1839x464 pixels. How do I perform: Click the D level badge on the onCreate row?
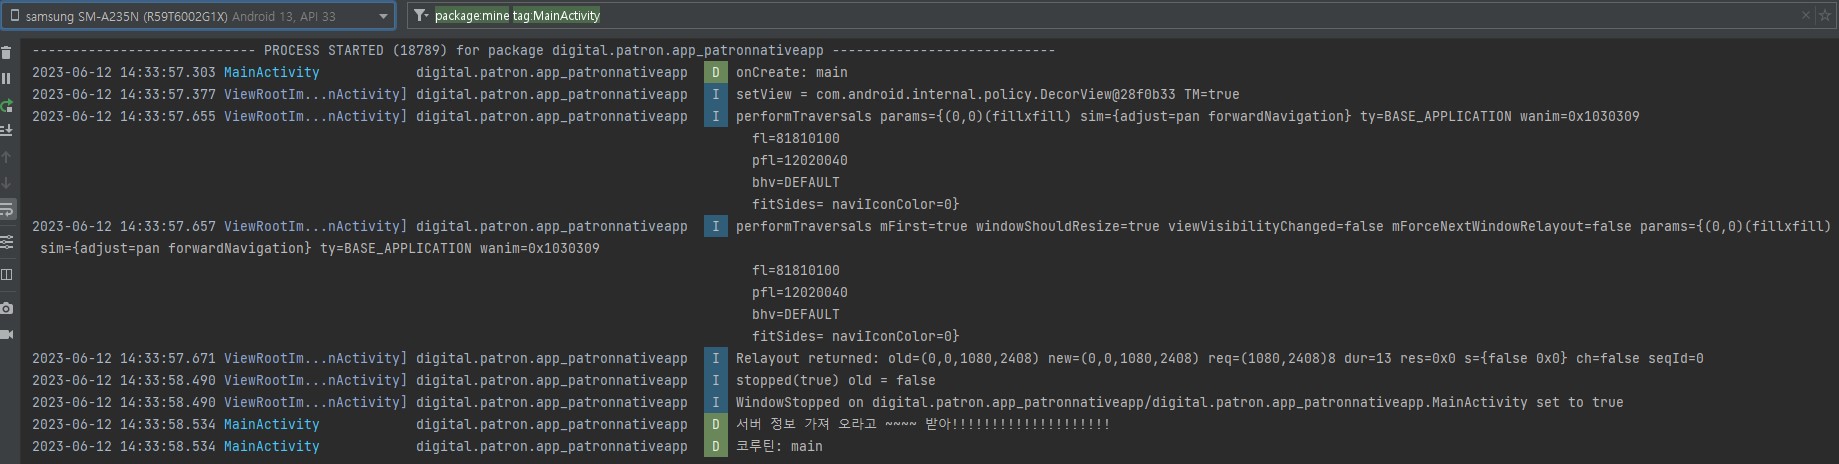coord(716,72)
